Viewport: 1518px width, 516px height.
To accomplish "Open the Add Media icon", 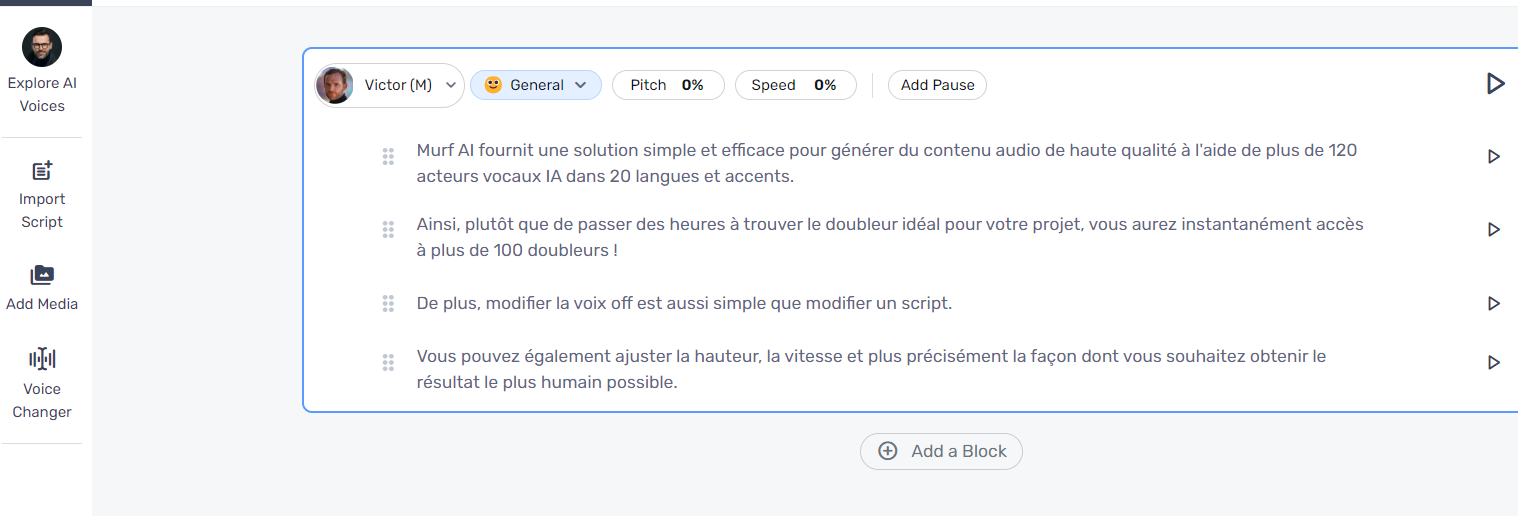I will [x=42, y=275].
